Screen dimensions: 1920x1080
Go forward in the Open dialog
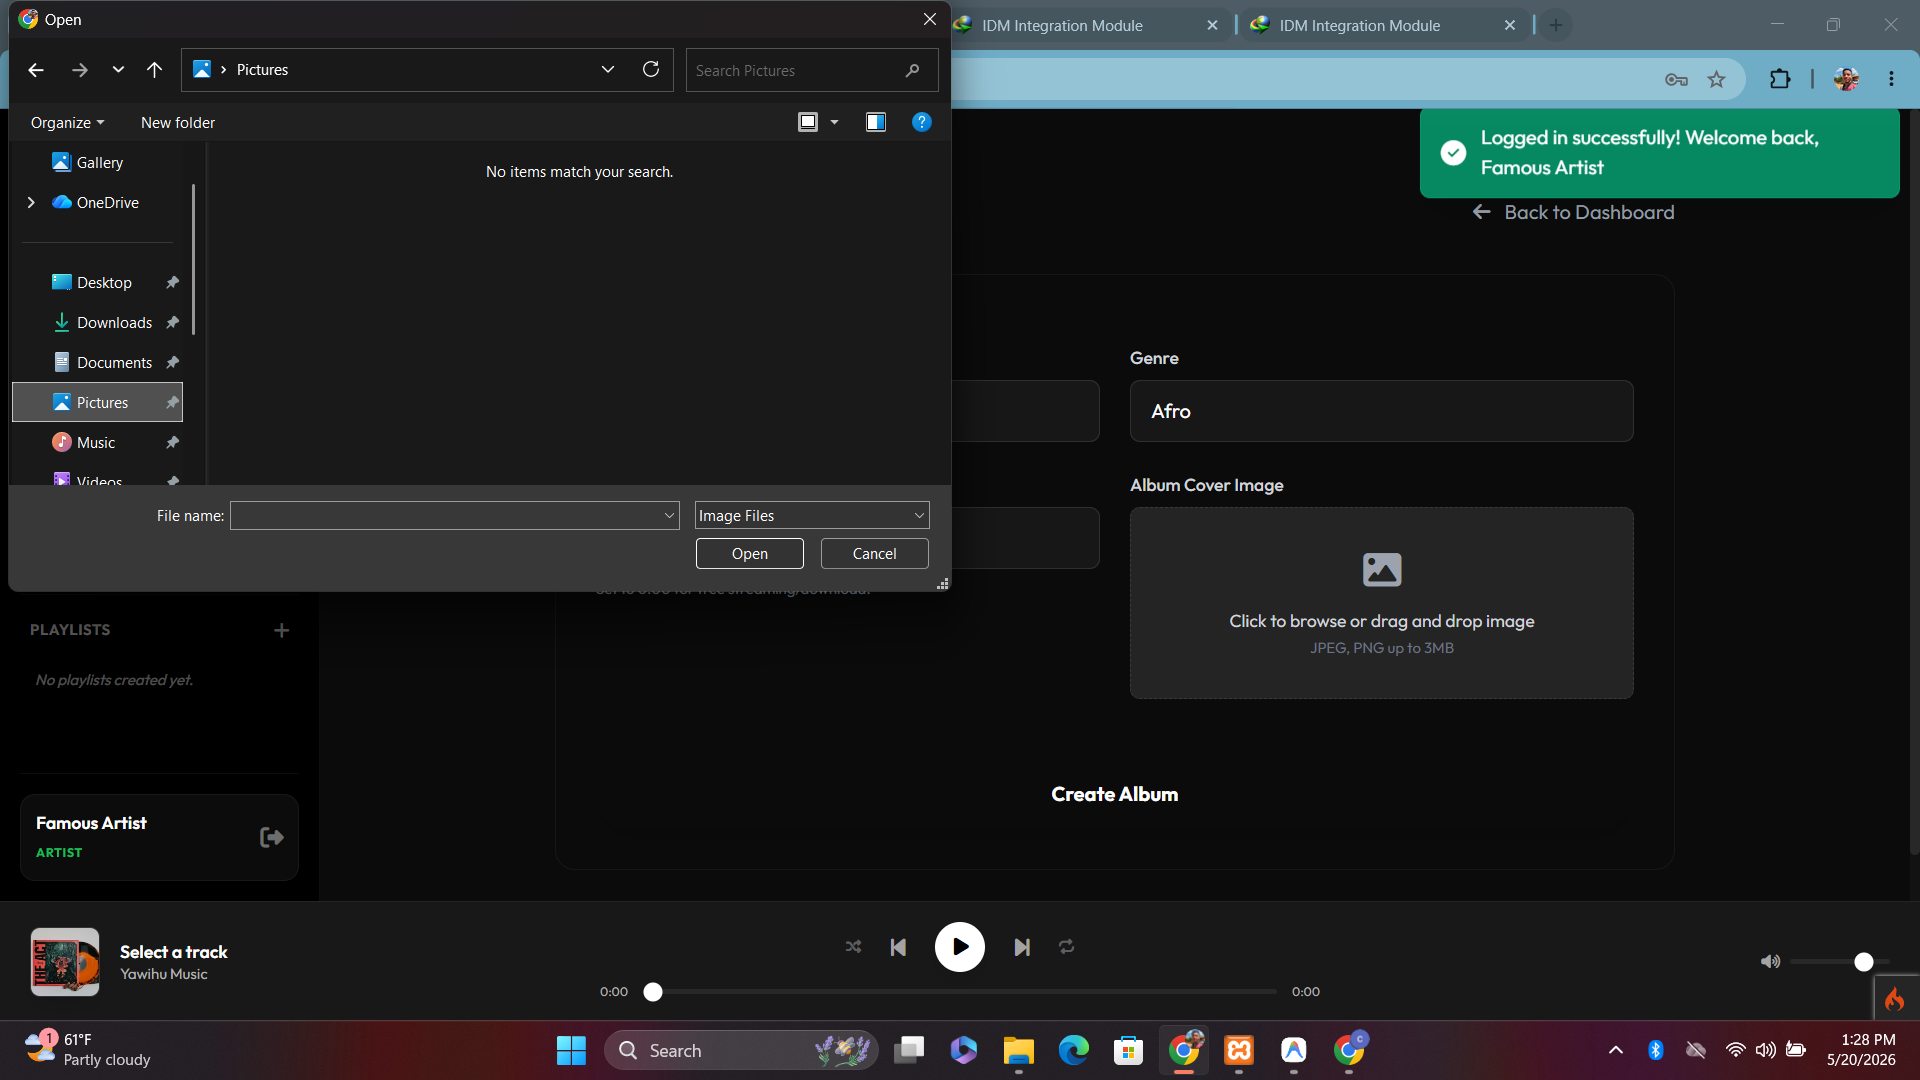(80, 70)
